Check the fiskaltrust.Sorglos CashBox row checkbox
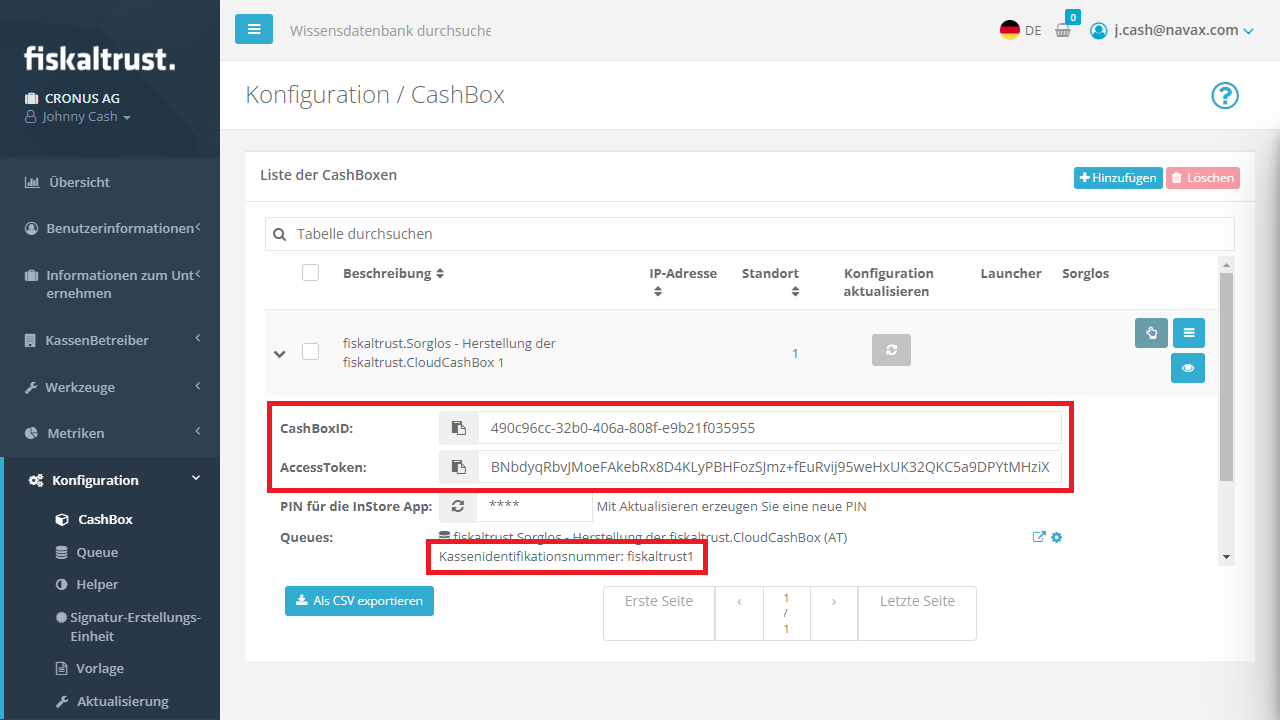The image size is (1280, 720). pyautogui.click(x=310, y=351)
